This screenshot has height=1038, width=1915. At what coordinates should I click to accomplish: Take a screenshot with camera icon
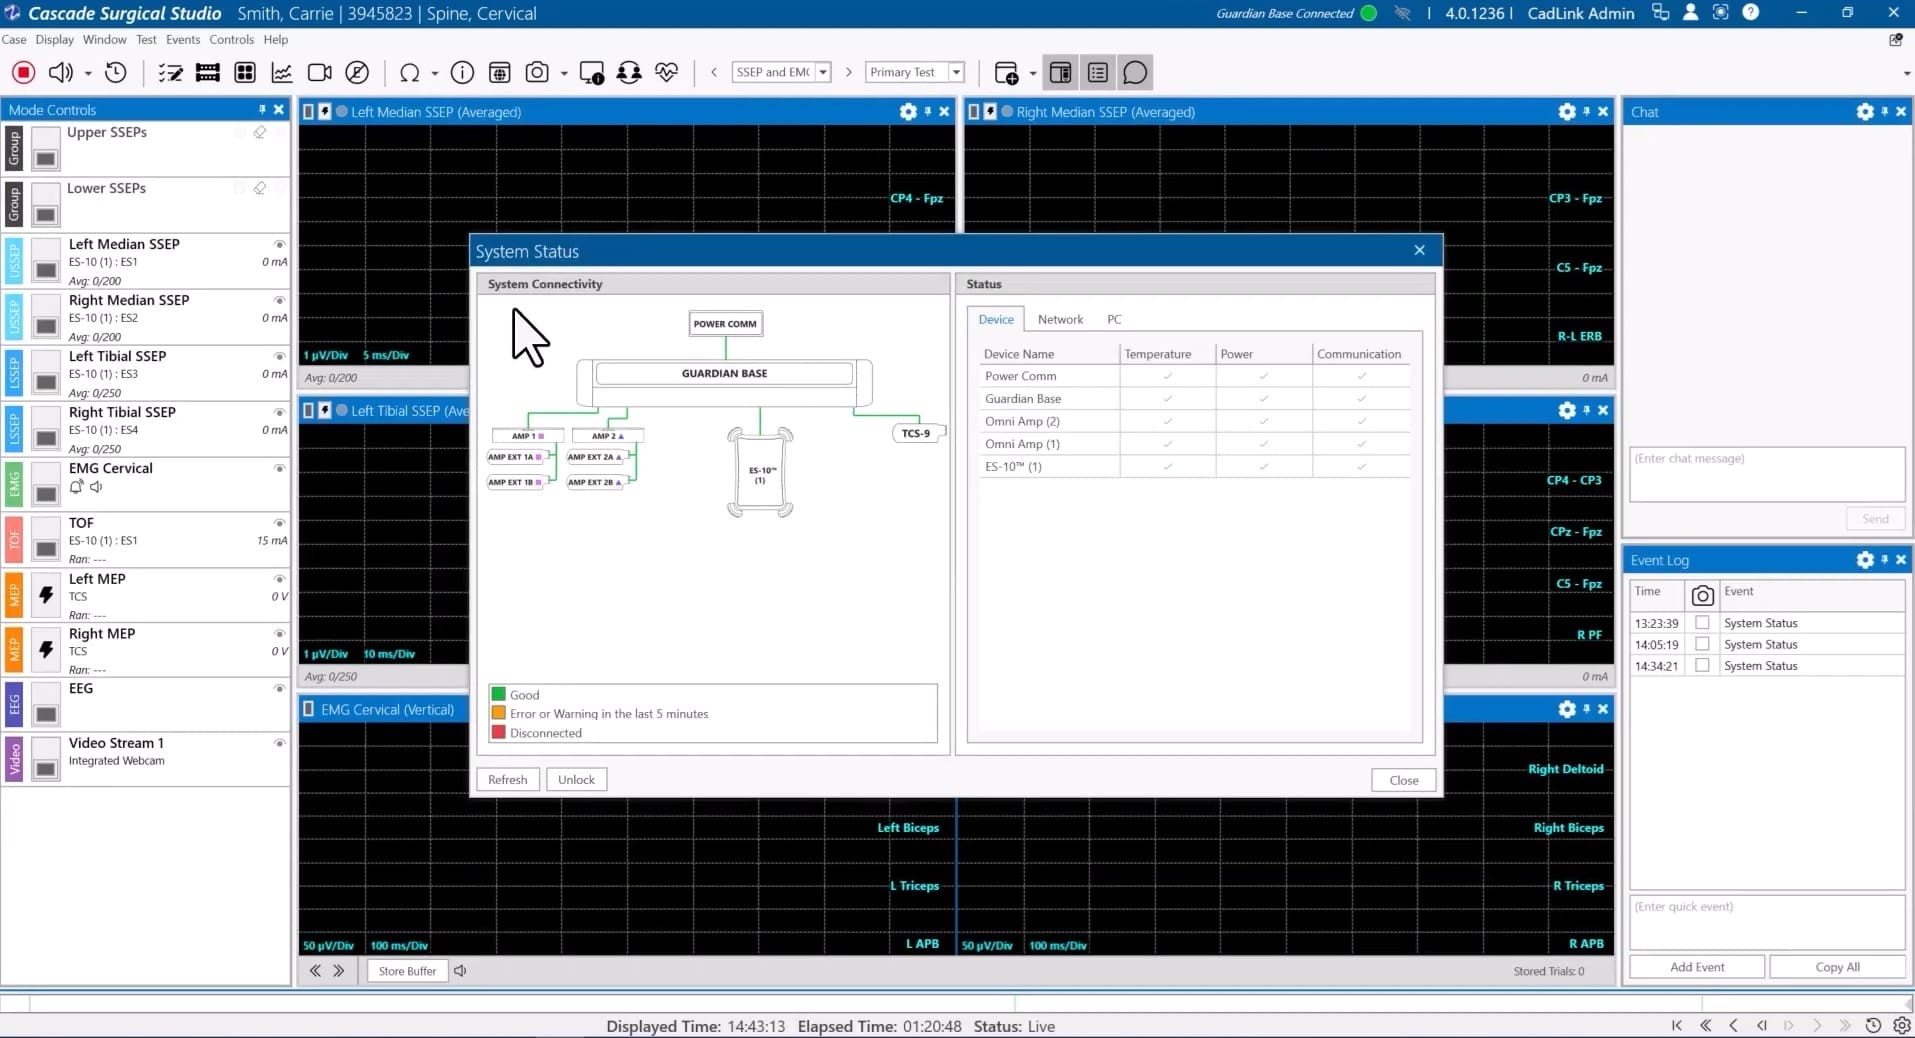(537, 72)
